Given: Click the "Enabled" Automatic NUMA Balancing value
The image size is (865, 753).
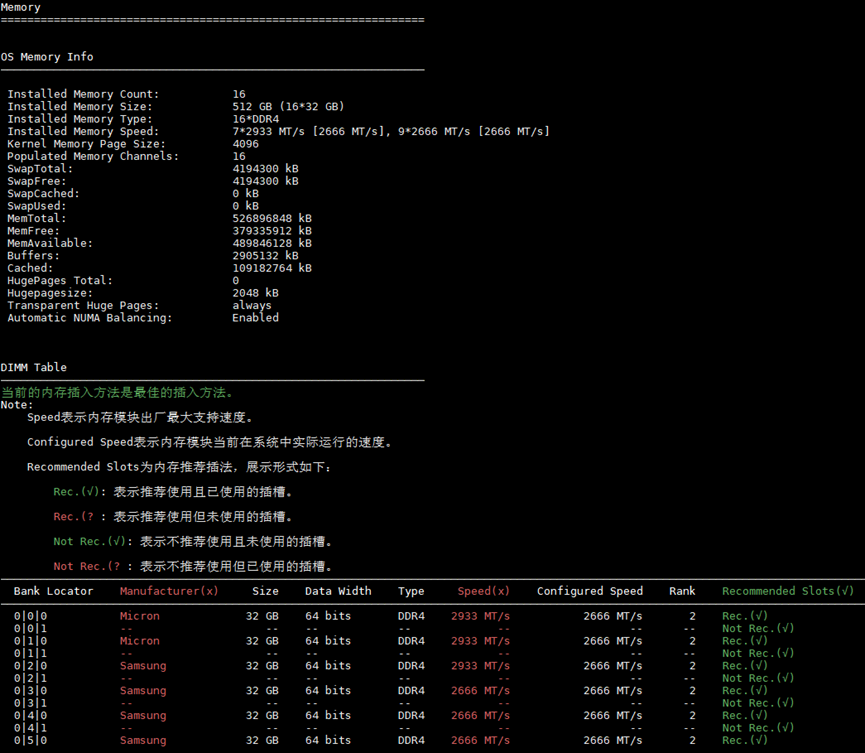Looking at the screenshot, I should (255, 318).
